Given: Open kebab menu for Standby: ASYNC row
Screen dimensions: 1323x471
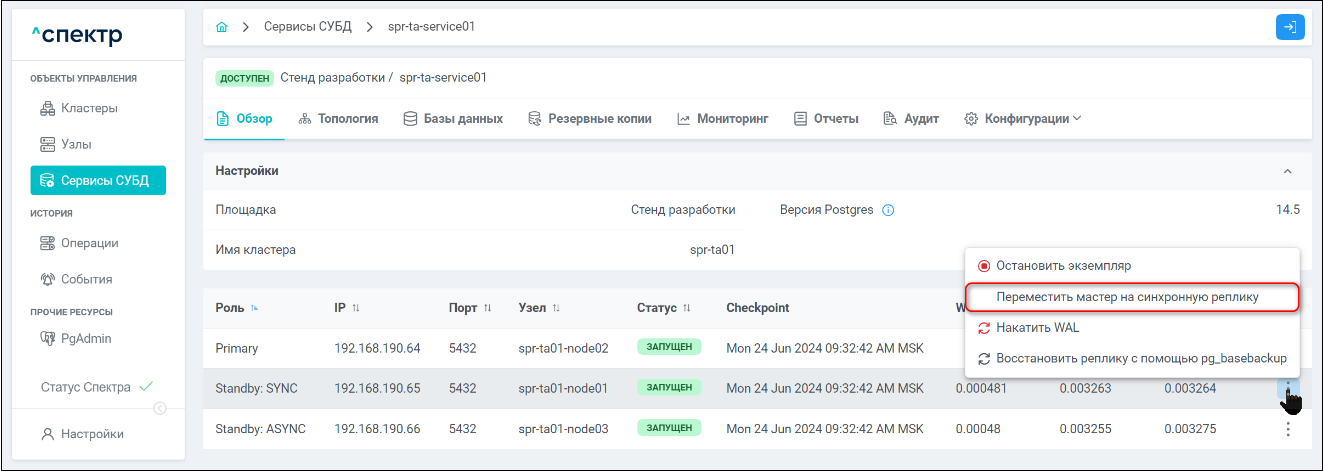Looking at the screenshot, I should pos(1288,429).
